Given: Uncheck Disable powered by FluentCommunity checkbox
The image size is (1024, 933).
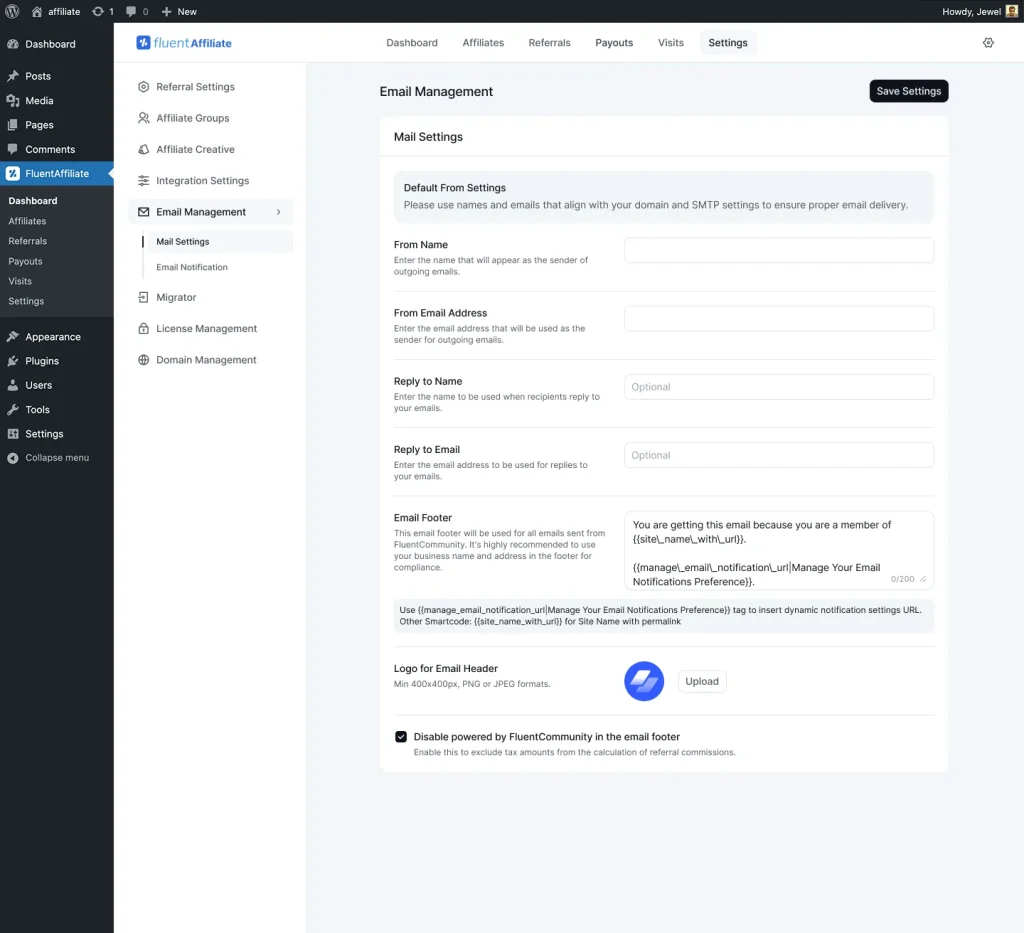Looking at the screenshot, I should (401, 736).
